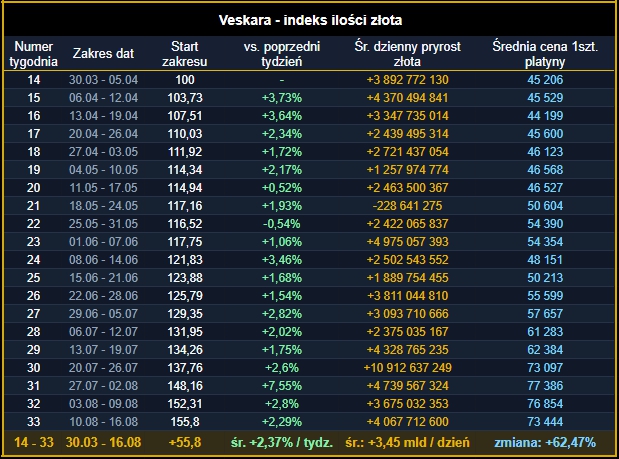Select the date range '06.04 - 12.04'
The image size is (619, 459).
pyautogui.click(x=103, y=98)
